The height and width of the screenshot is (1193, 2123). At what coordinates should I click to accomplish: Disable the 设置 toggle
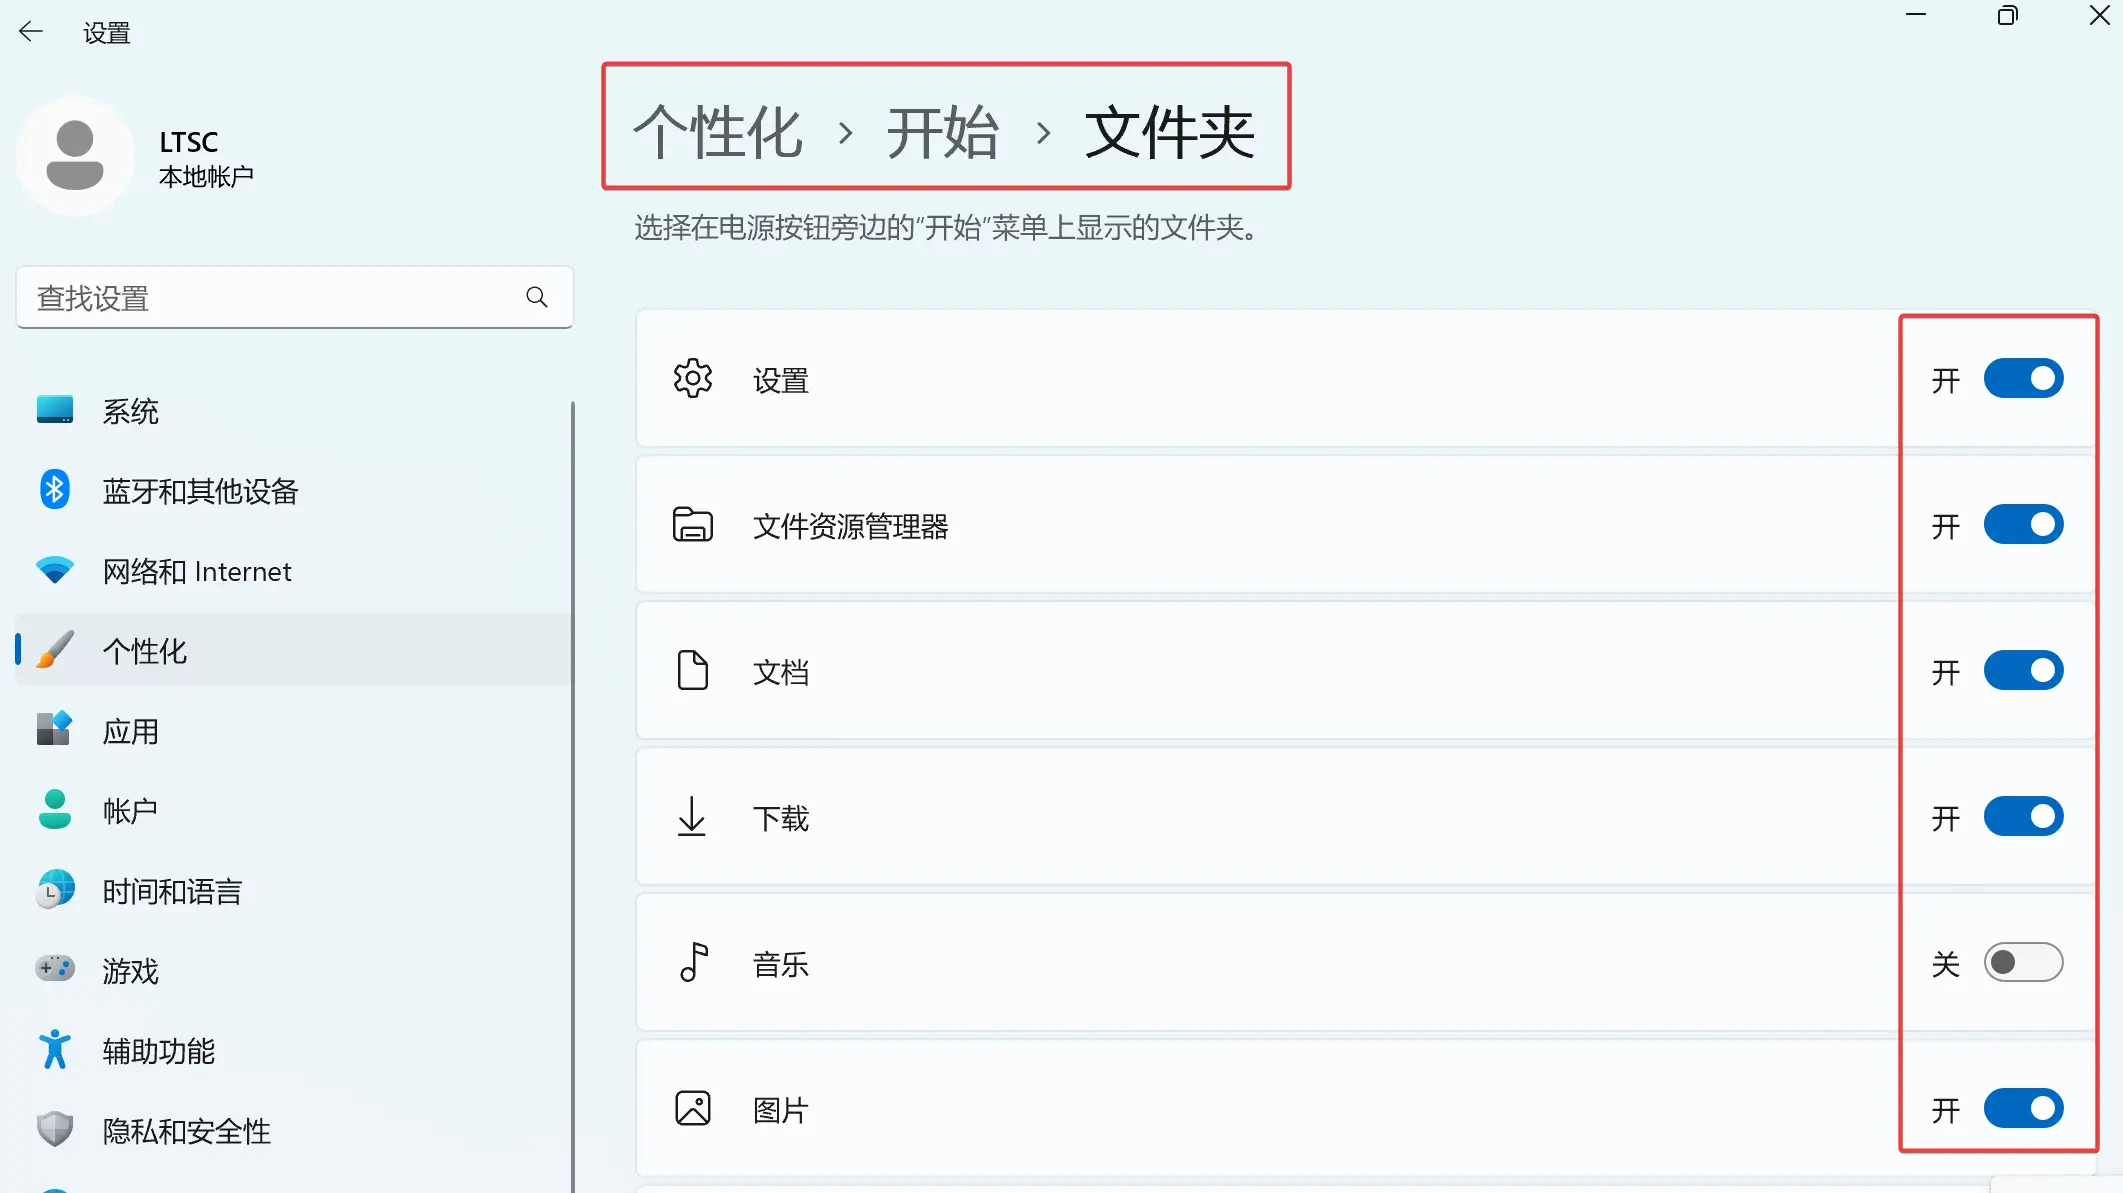pyautogui.click(x=2024, y=379)
